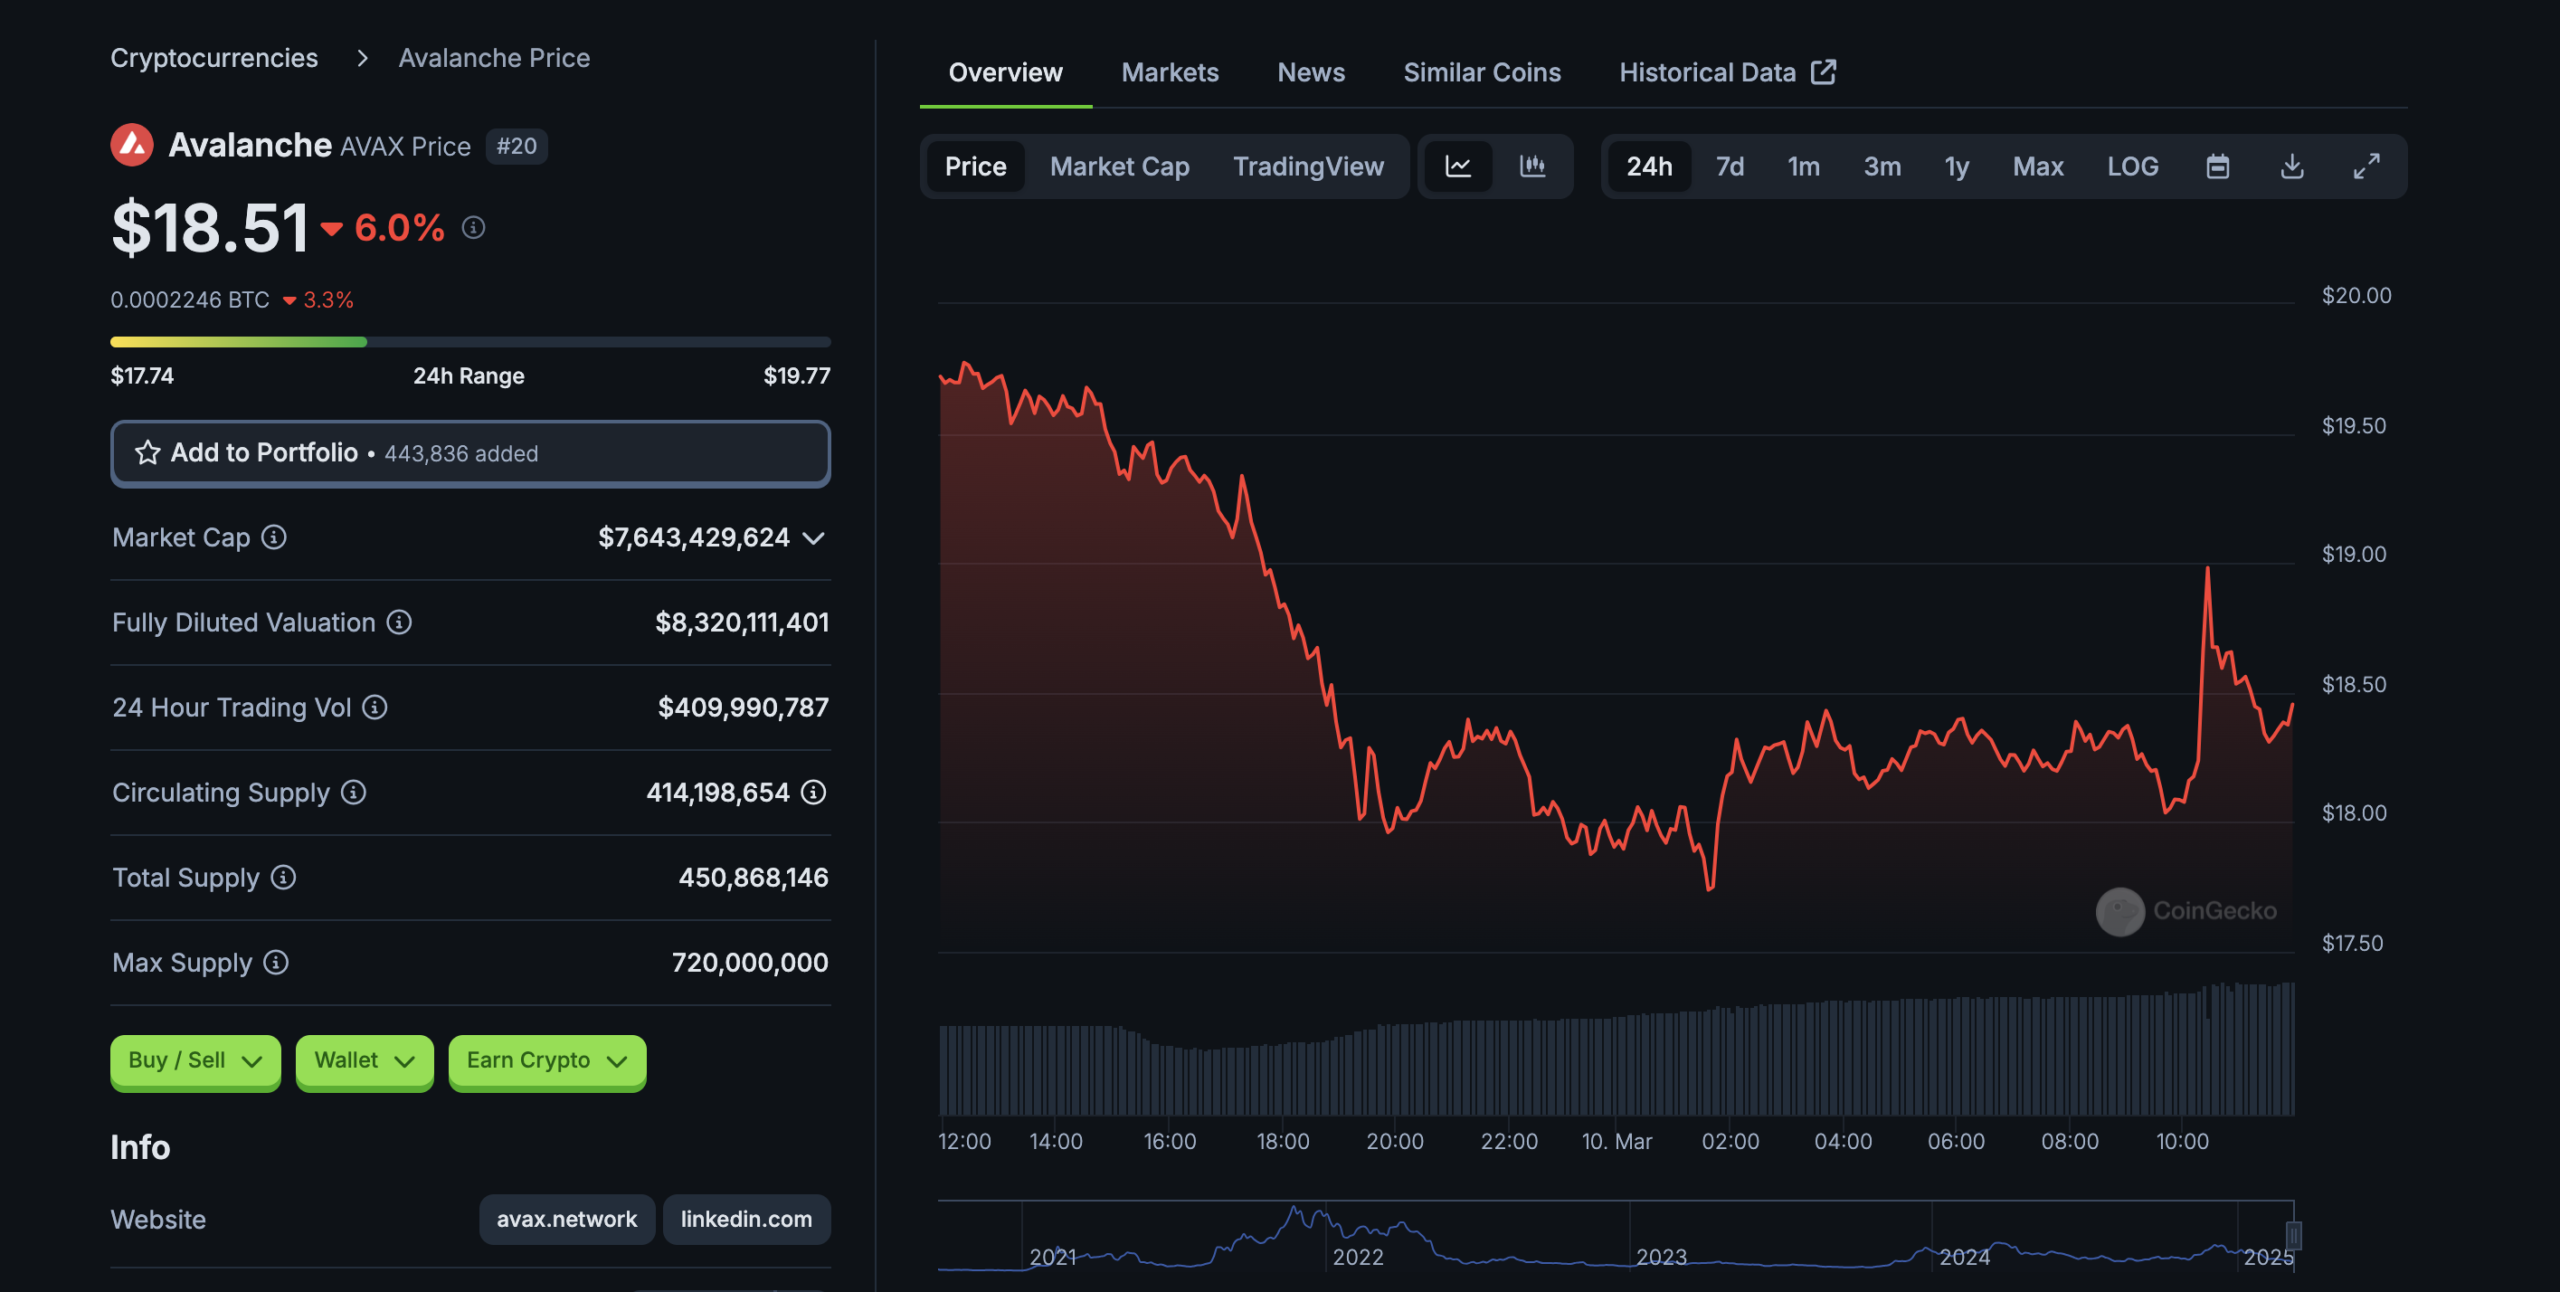
Task: Open the News tab
Action: point(1311,73)
